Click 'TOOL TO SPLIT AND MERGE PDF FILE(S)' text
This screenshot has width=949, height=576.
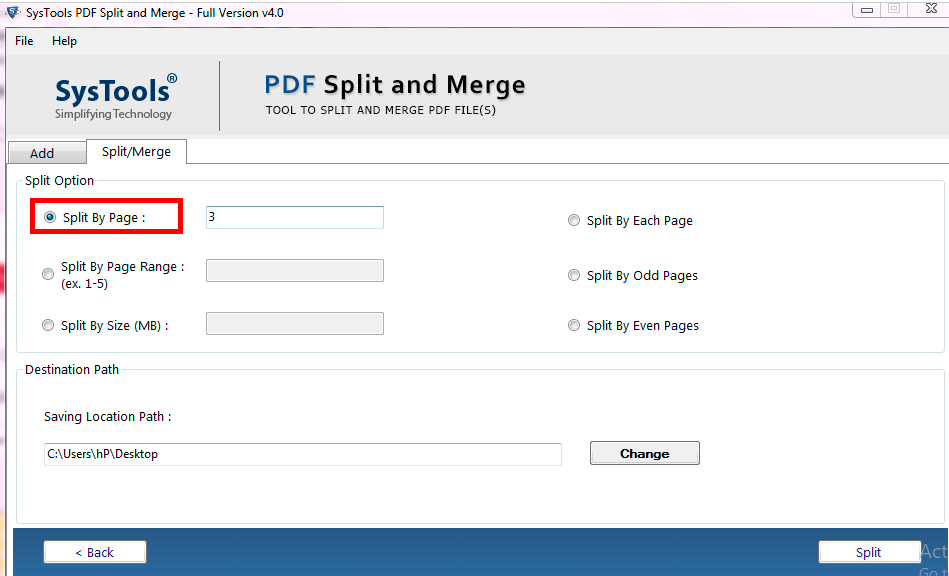(x=381, y=111)
